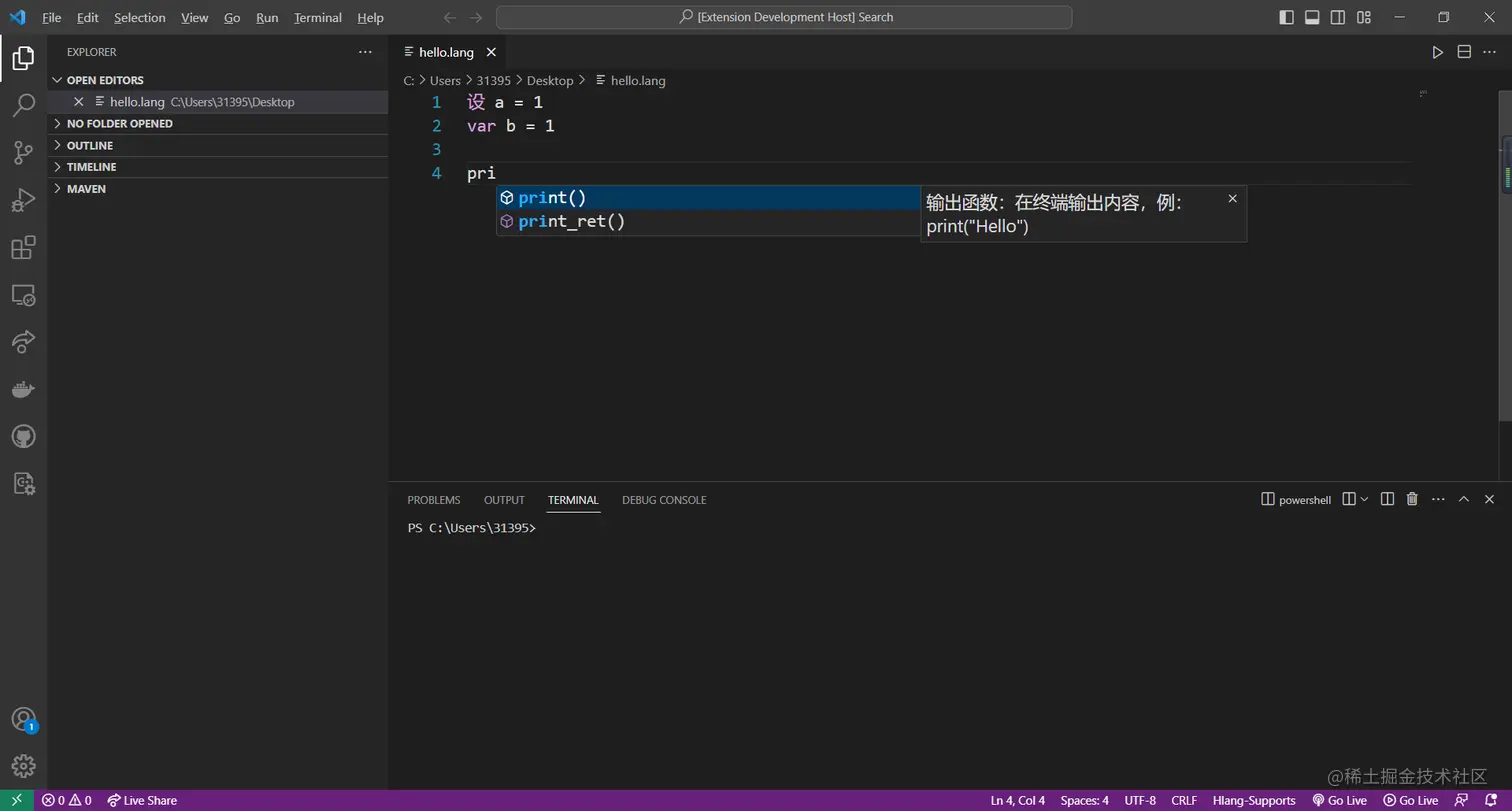Open notifications bell in status bar
Screen dimensions: 1512x811
coord(1490,800)
